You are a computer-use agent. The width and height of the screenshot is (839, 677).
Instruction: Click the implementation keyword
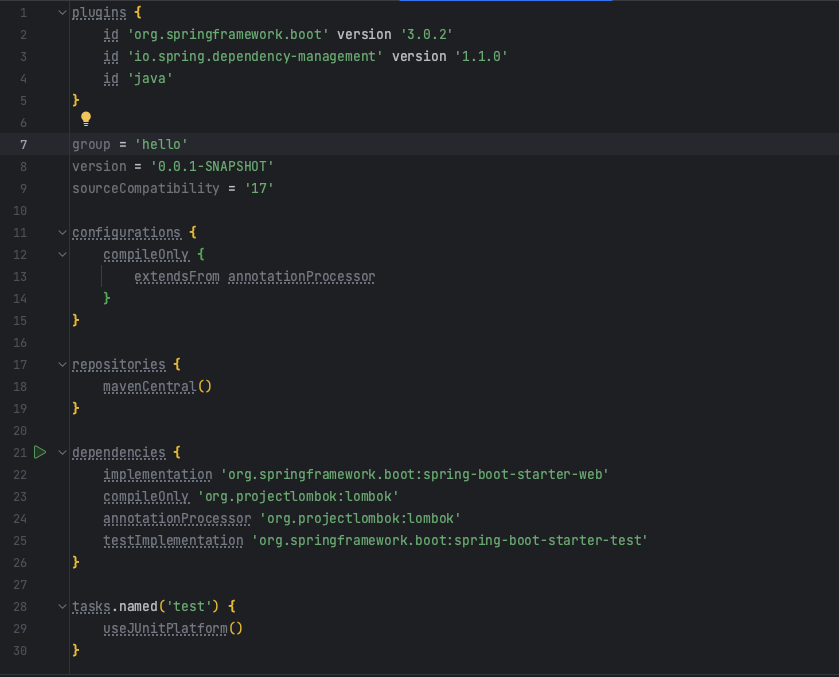pyautogui.click(x=158, y=474)
